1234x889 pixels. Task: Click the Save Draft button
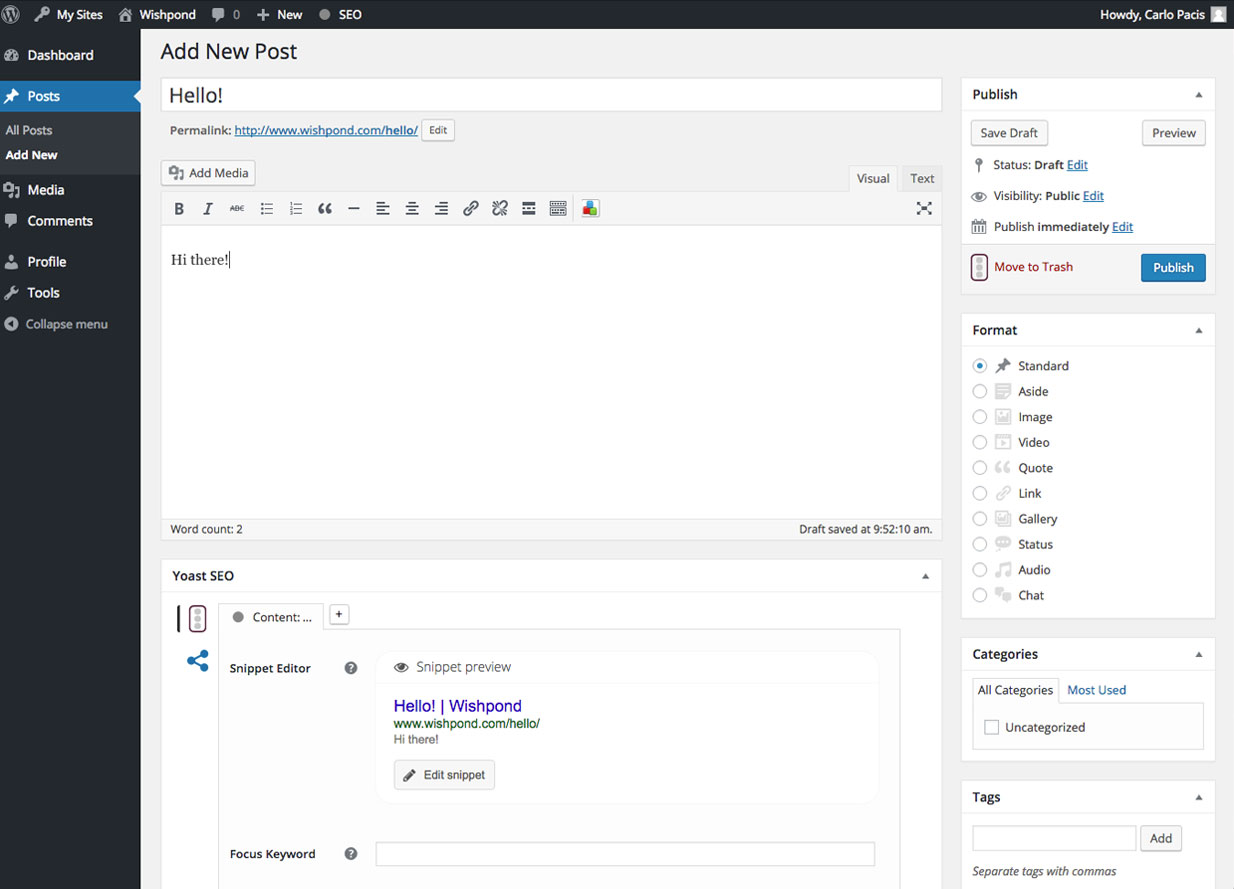(x=1009, y=133)
